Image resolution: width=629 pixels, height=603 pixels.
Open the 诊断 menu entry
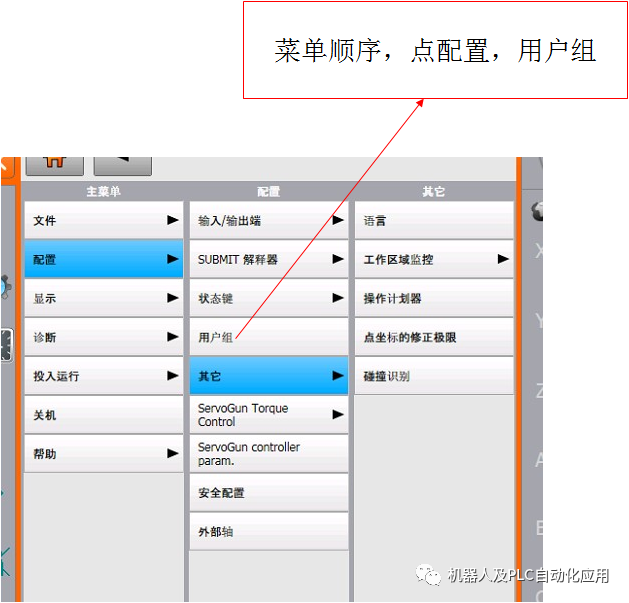pos(103,337)
